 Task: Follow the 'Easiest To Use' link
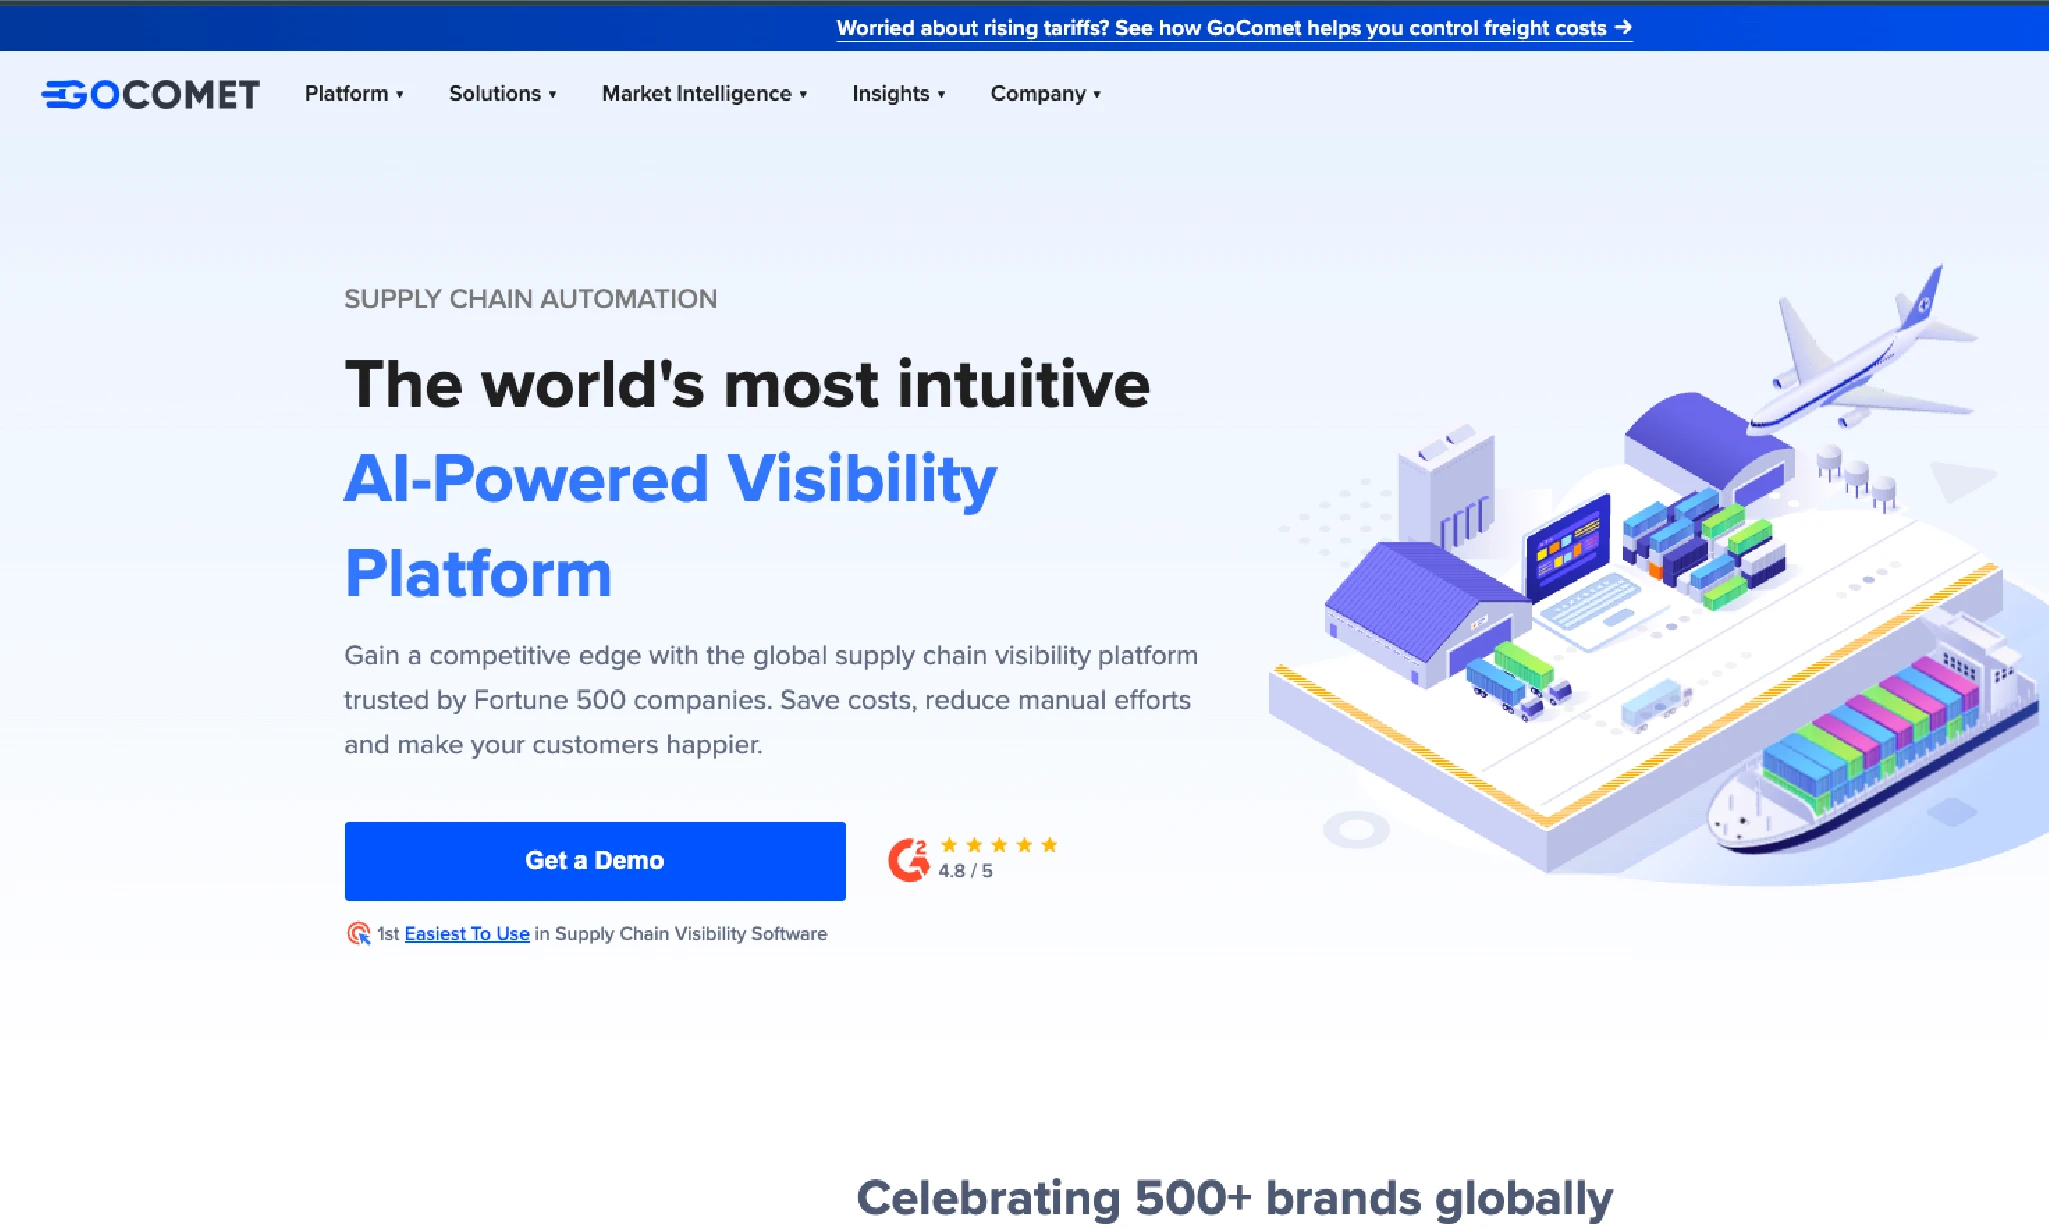click(x=466, y=933)
